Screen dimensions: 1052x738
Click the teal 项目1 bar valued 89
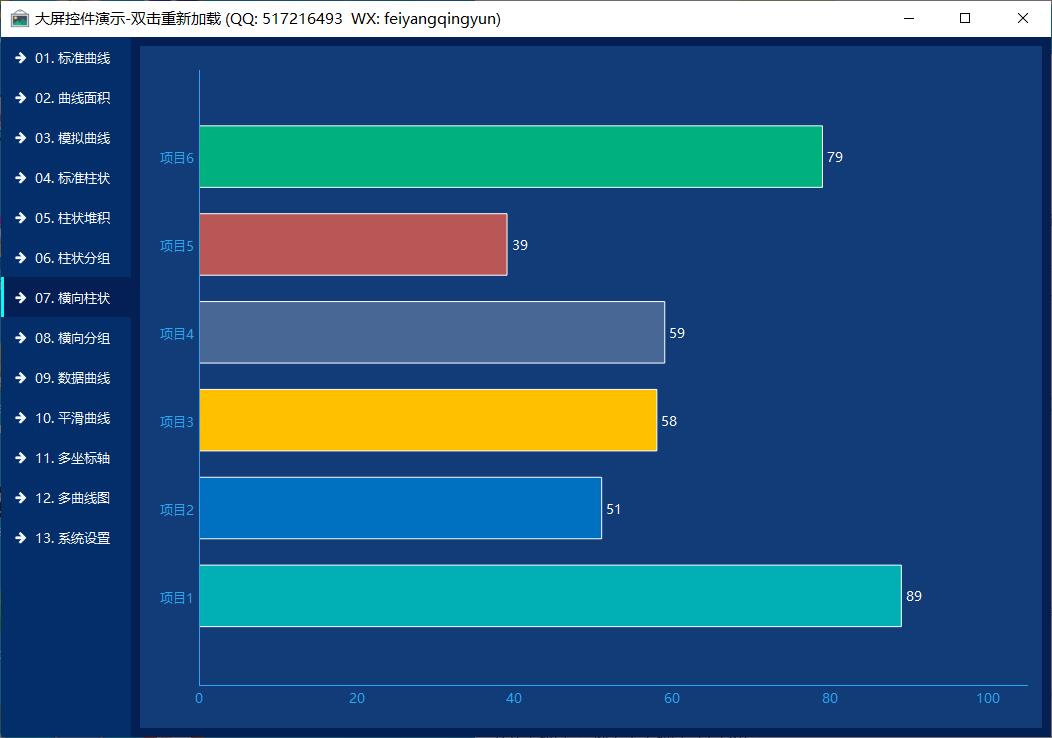pos(550,596)
